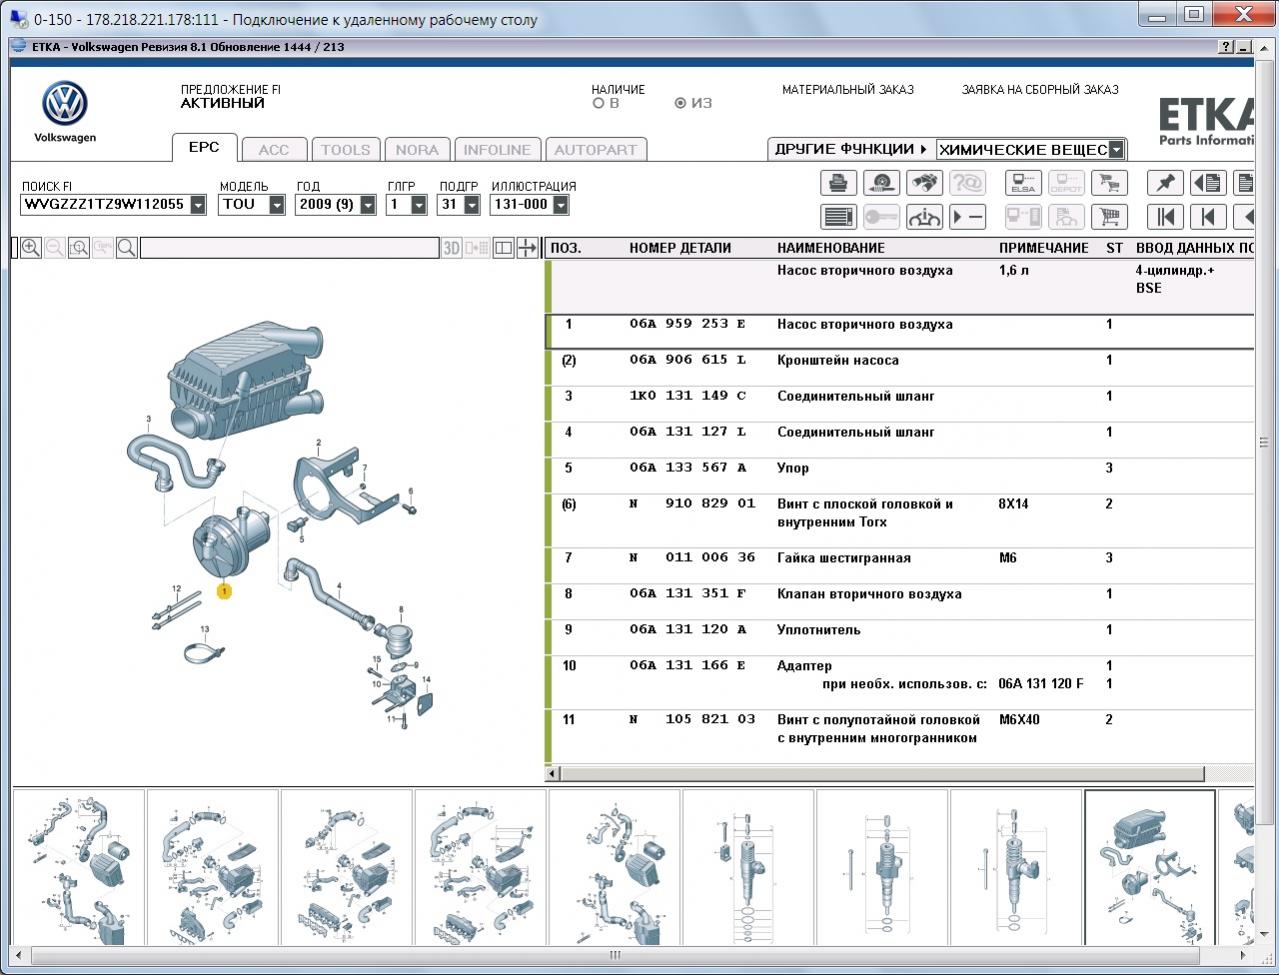Click the ETKA help question mark button

(x=1226, y=47)
